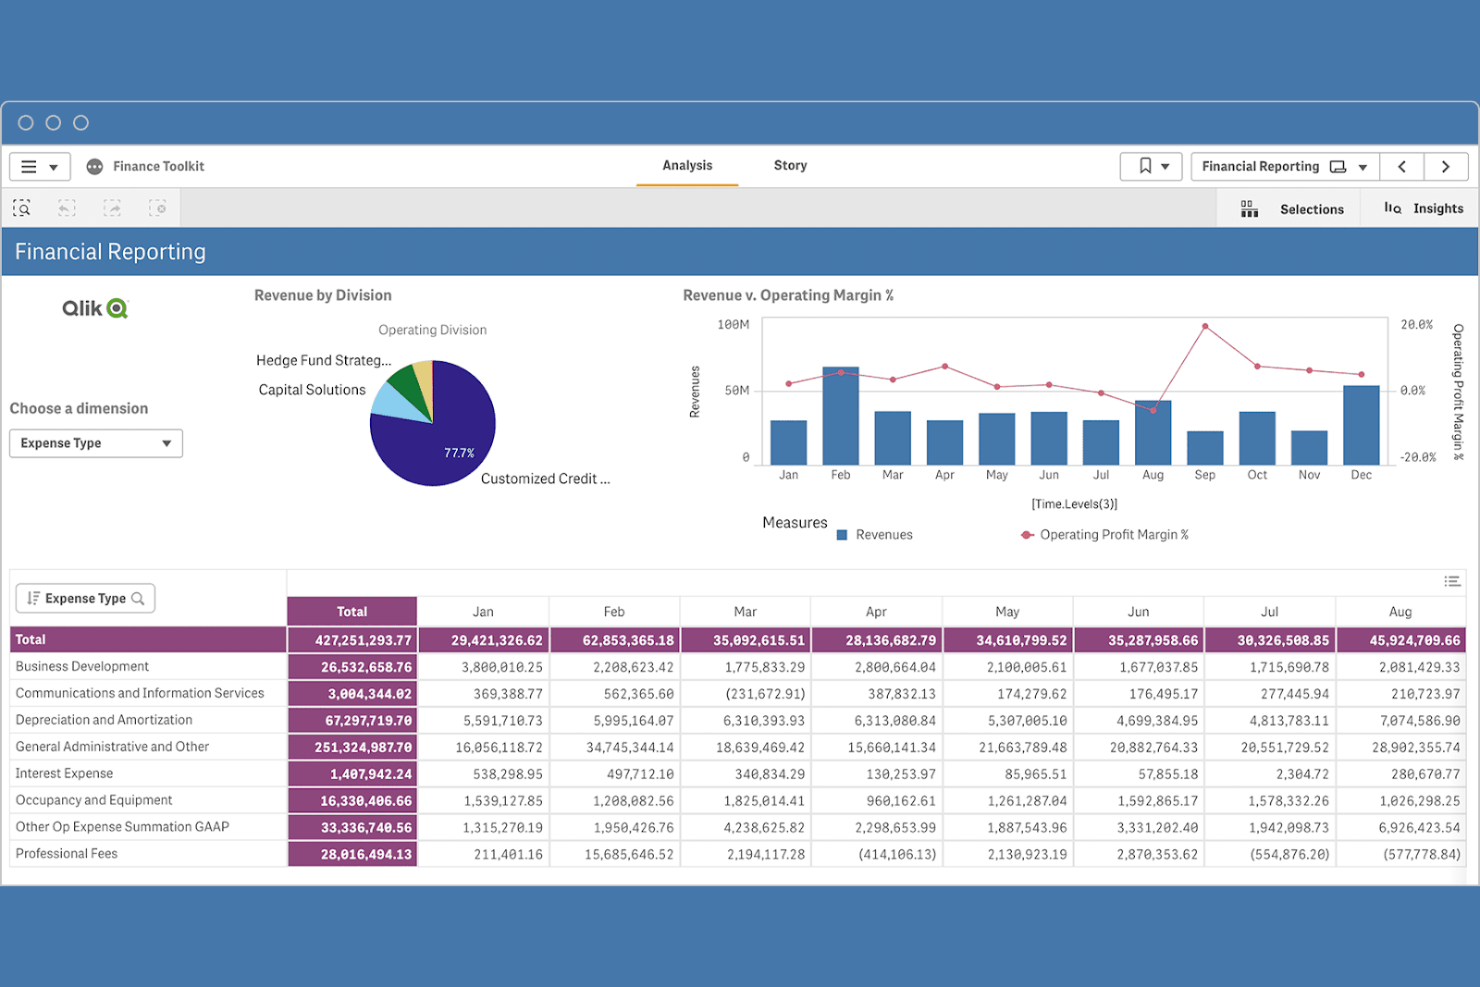
Task: Open the Expense Type dimension dropdown
Action: pyautogui.click(x=95, y=443)
